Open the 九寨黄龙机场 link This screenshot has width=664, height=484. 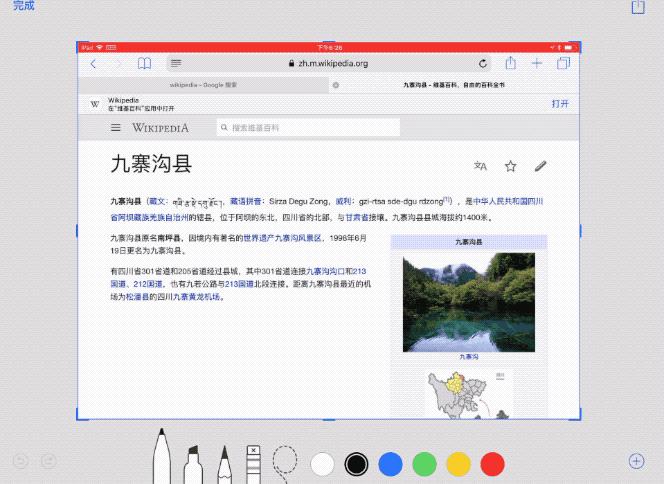point(197,296)
